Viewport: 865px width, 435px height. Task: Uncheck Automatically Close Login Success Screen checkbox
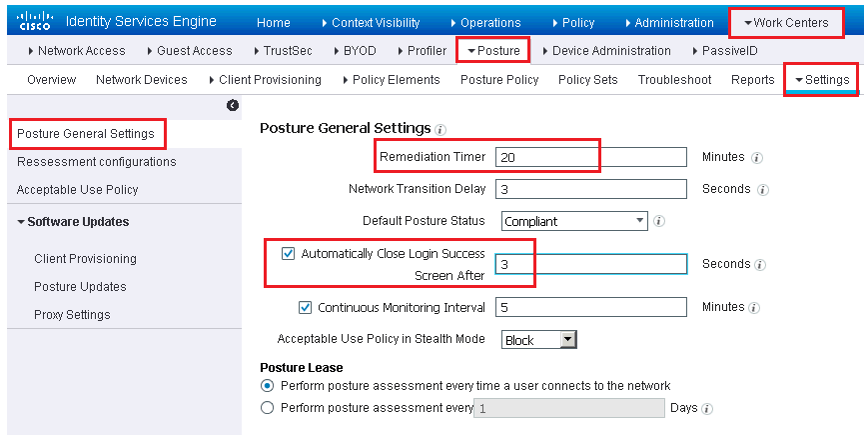tap(288, 254)
